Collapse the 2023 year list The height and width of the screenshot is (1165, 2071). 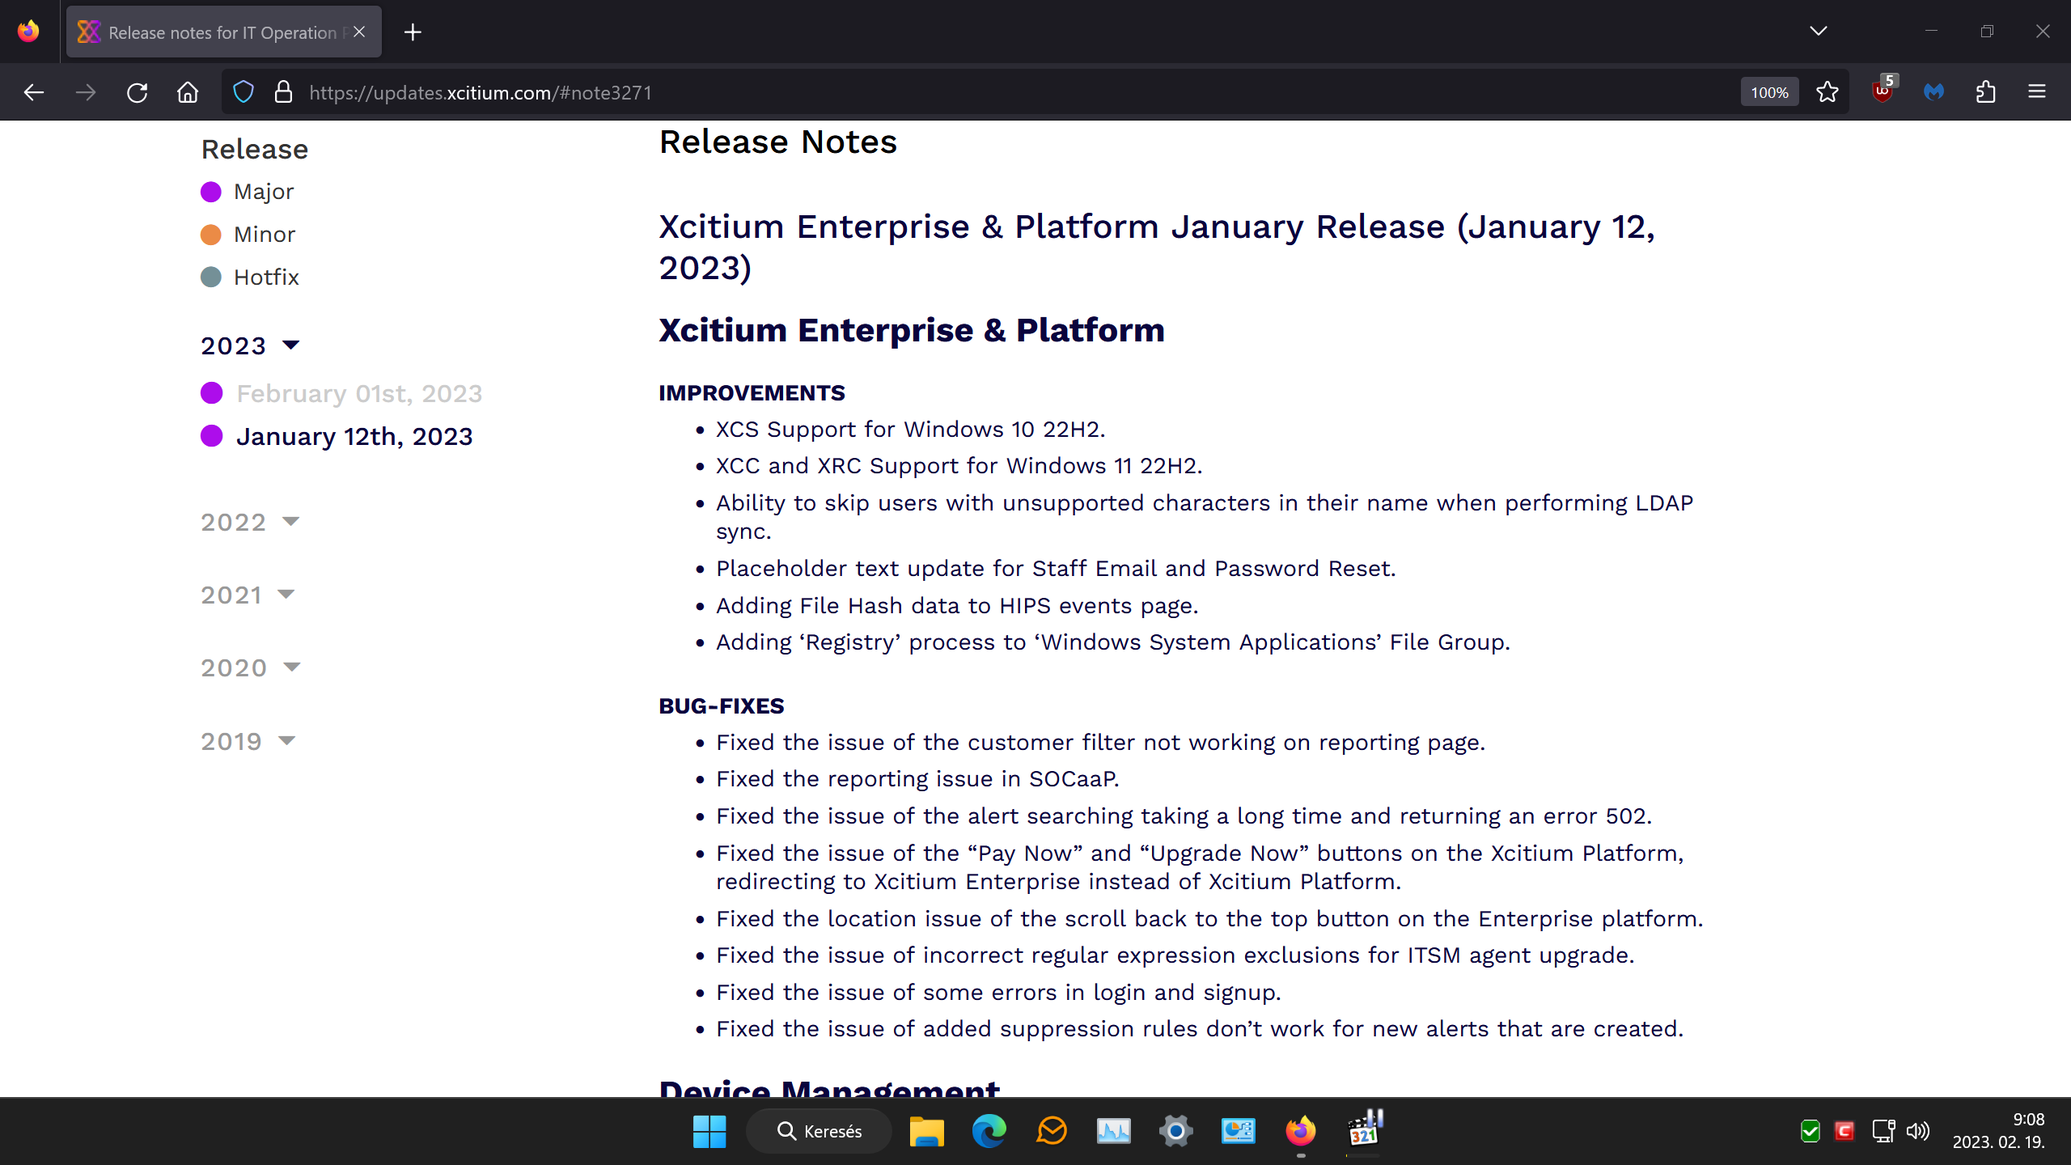(x=251, y=345)
